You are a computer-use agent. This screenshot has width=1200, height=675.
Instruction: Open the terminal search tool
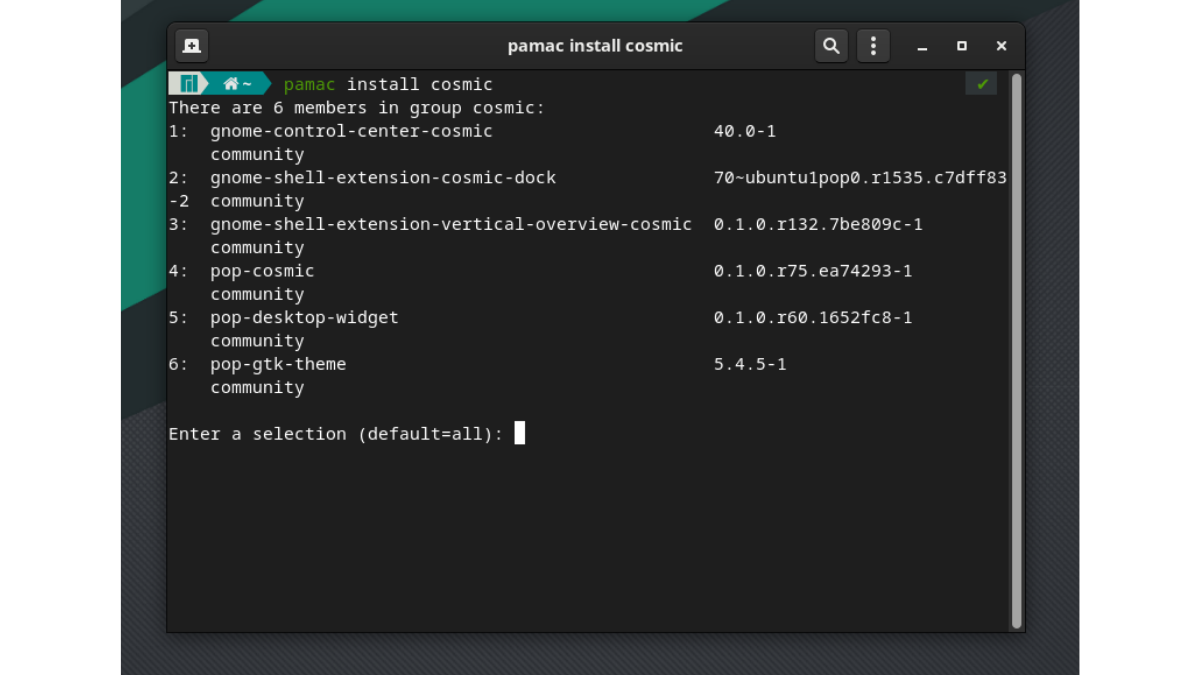(831, 46)
